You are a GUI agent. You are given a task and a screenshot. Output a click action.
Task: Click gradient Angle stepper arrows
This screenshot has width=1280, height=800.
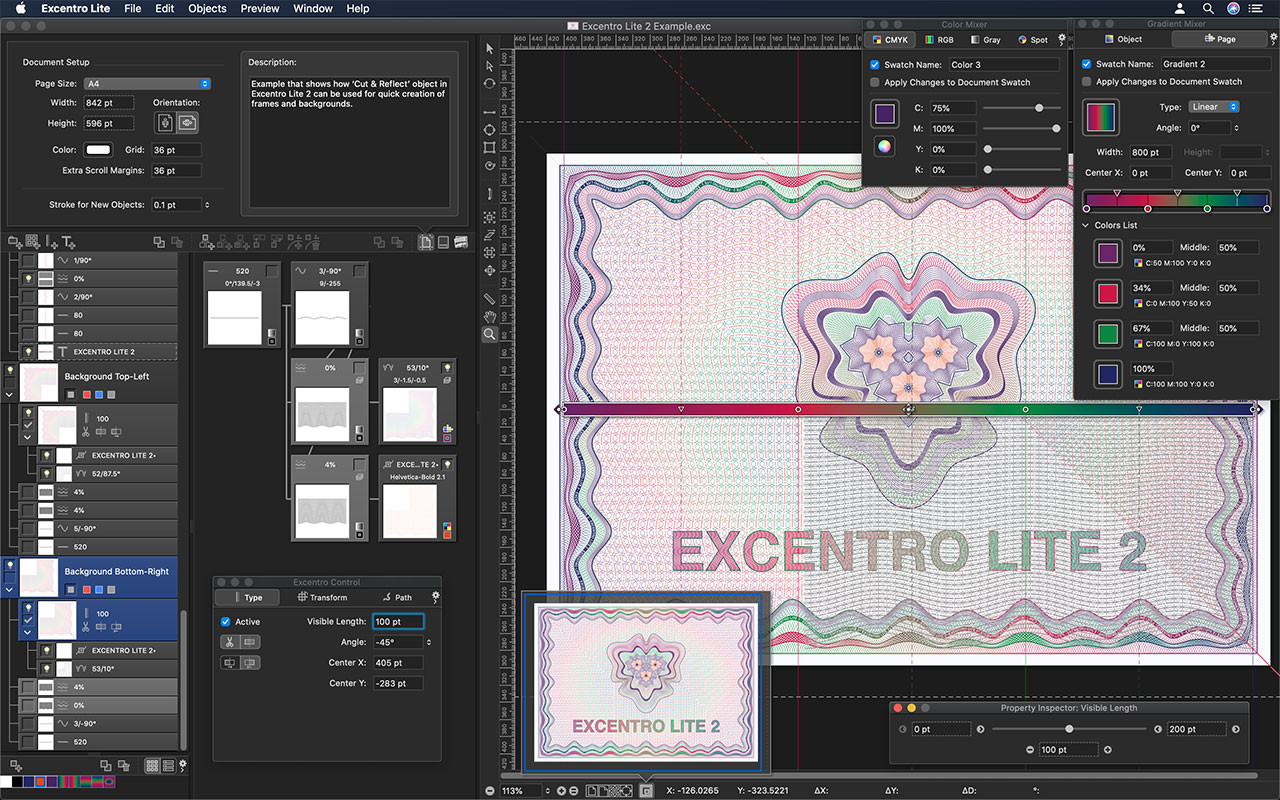1236,128
